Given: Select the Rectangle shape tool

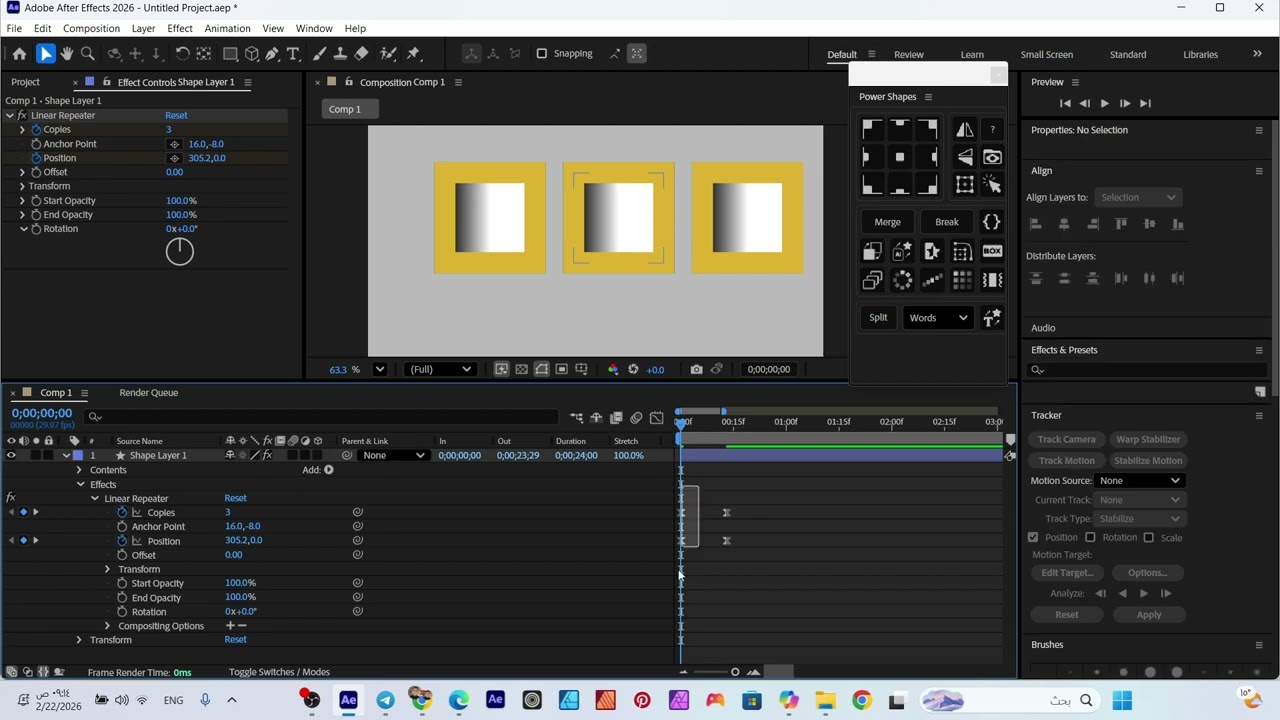Looking at the screenshot, I should (230, 54).
